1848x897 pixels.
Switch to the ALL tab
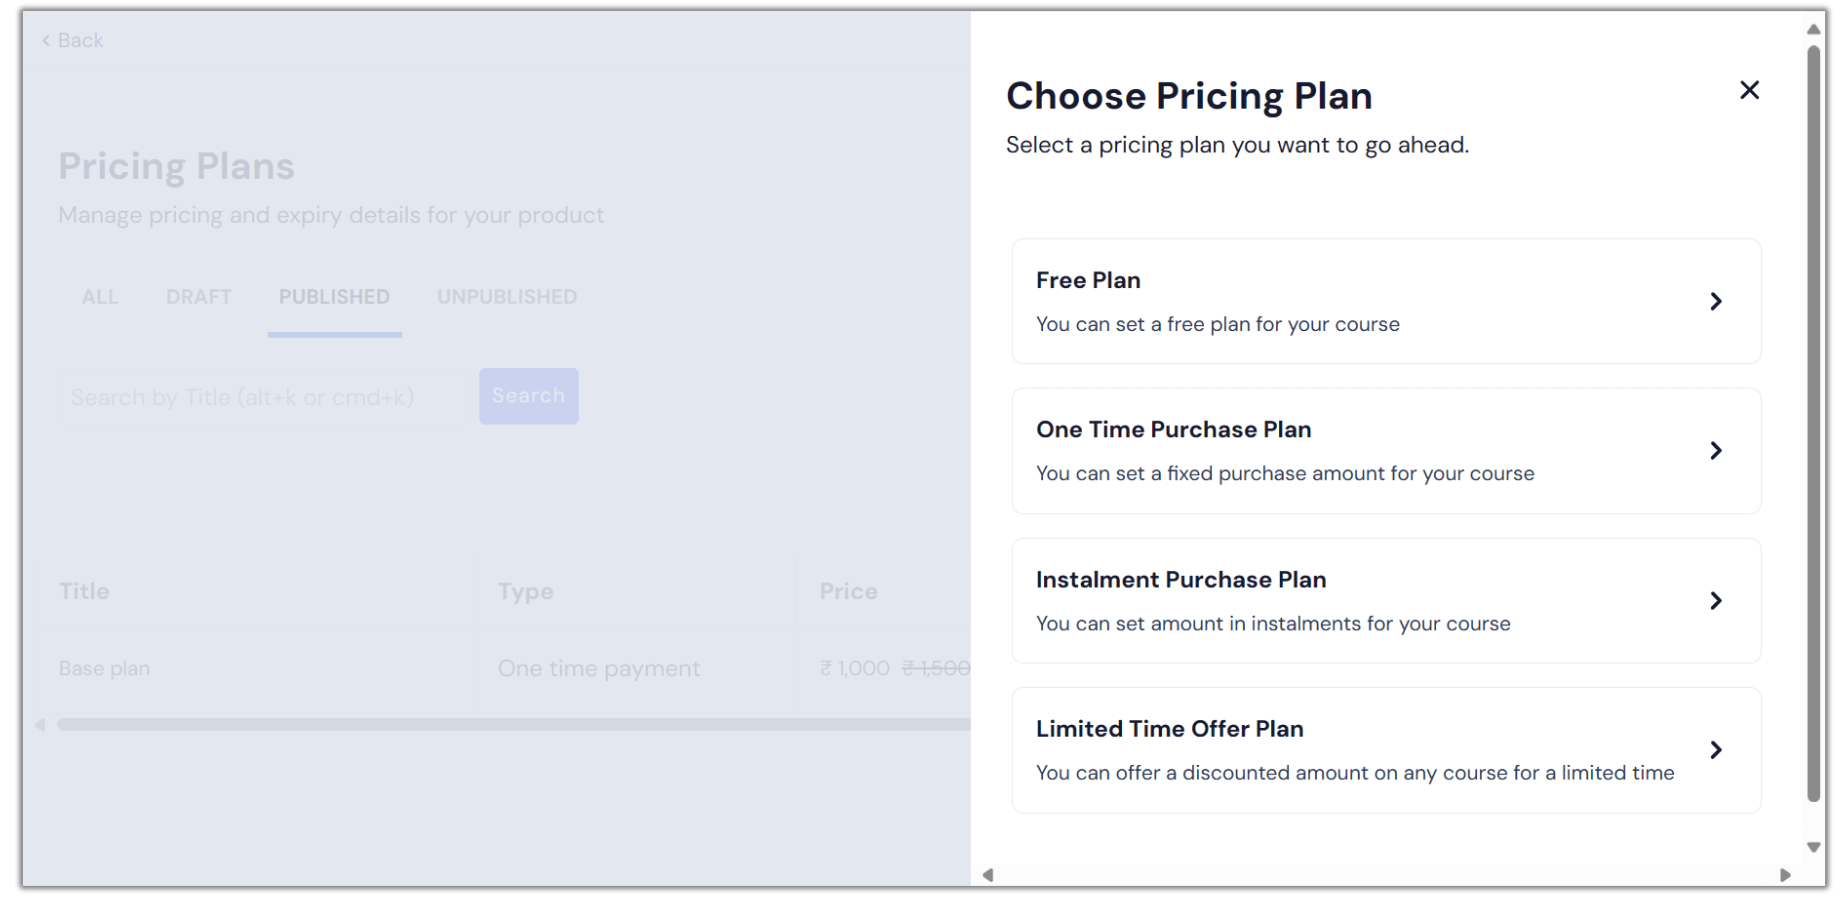click(x=100, y=297)
